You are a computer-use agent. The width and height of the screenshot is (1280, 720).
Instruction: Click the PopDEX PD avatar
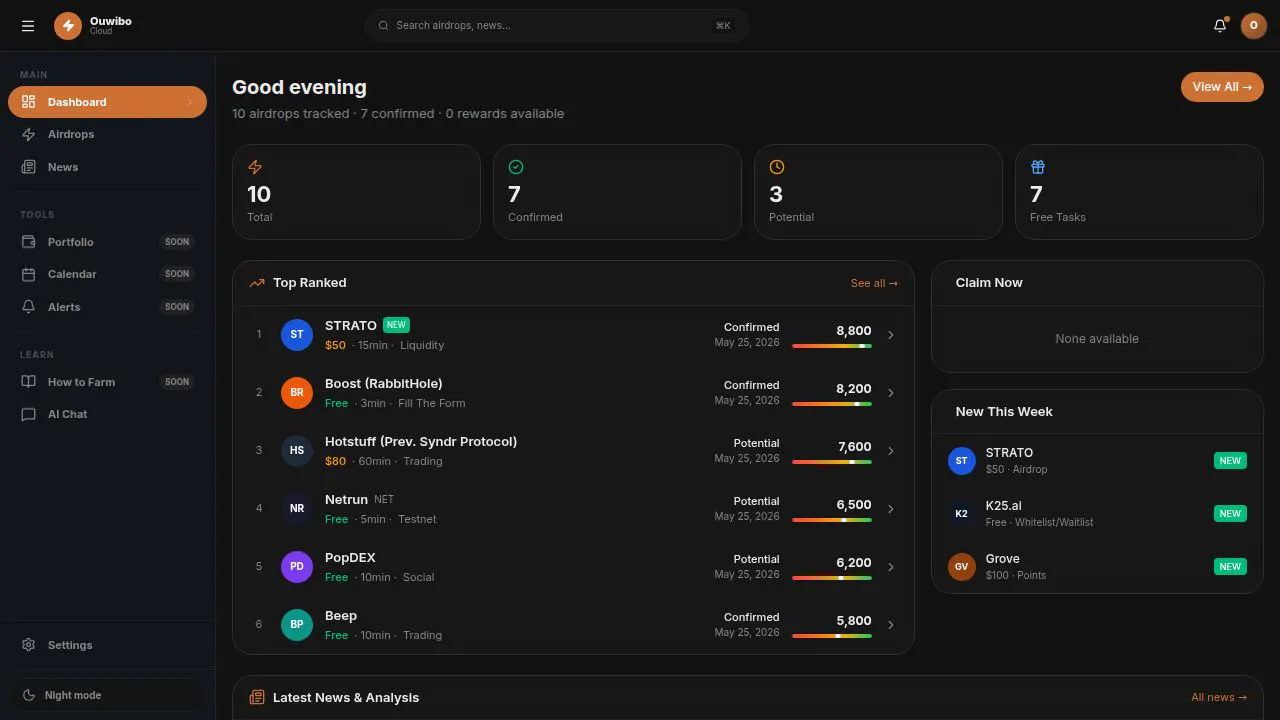297,567
